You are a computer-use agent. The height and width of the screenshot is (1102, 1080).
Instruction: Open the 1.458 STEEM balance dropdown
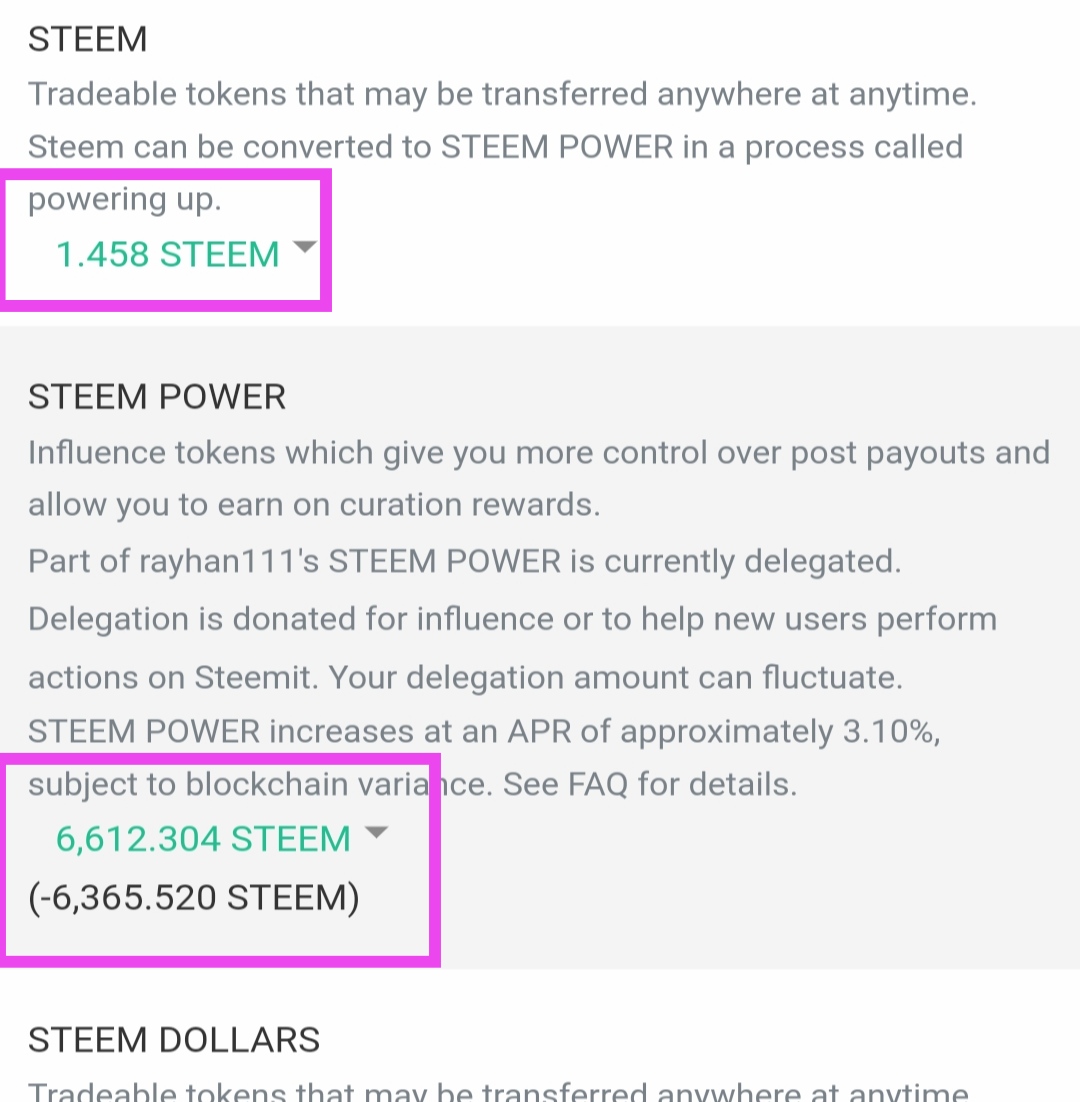click(x=168, y=254)
